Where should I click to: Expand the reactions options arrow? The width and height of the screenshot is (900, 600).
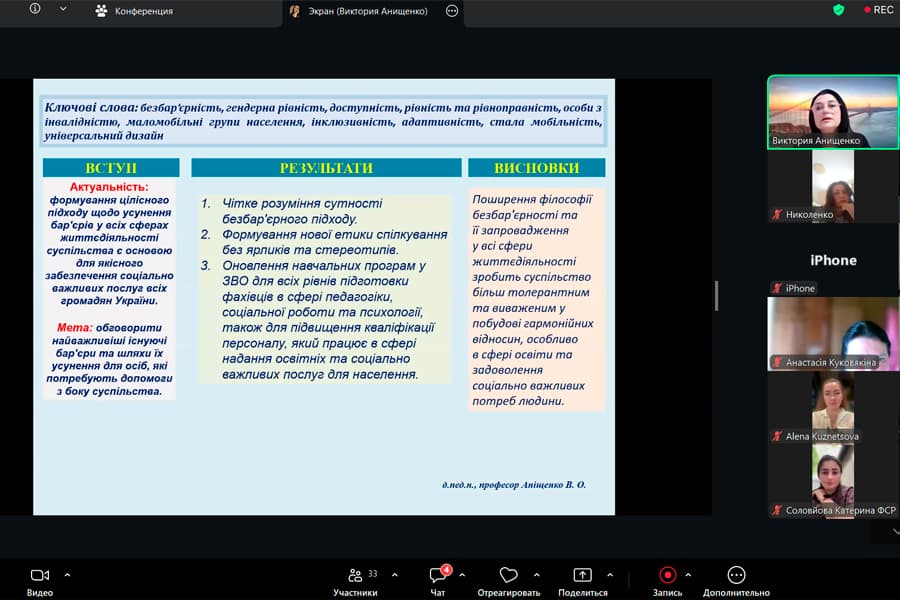(x=537, y=574)
